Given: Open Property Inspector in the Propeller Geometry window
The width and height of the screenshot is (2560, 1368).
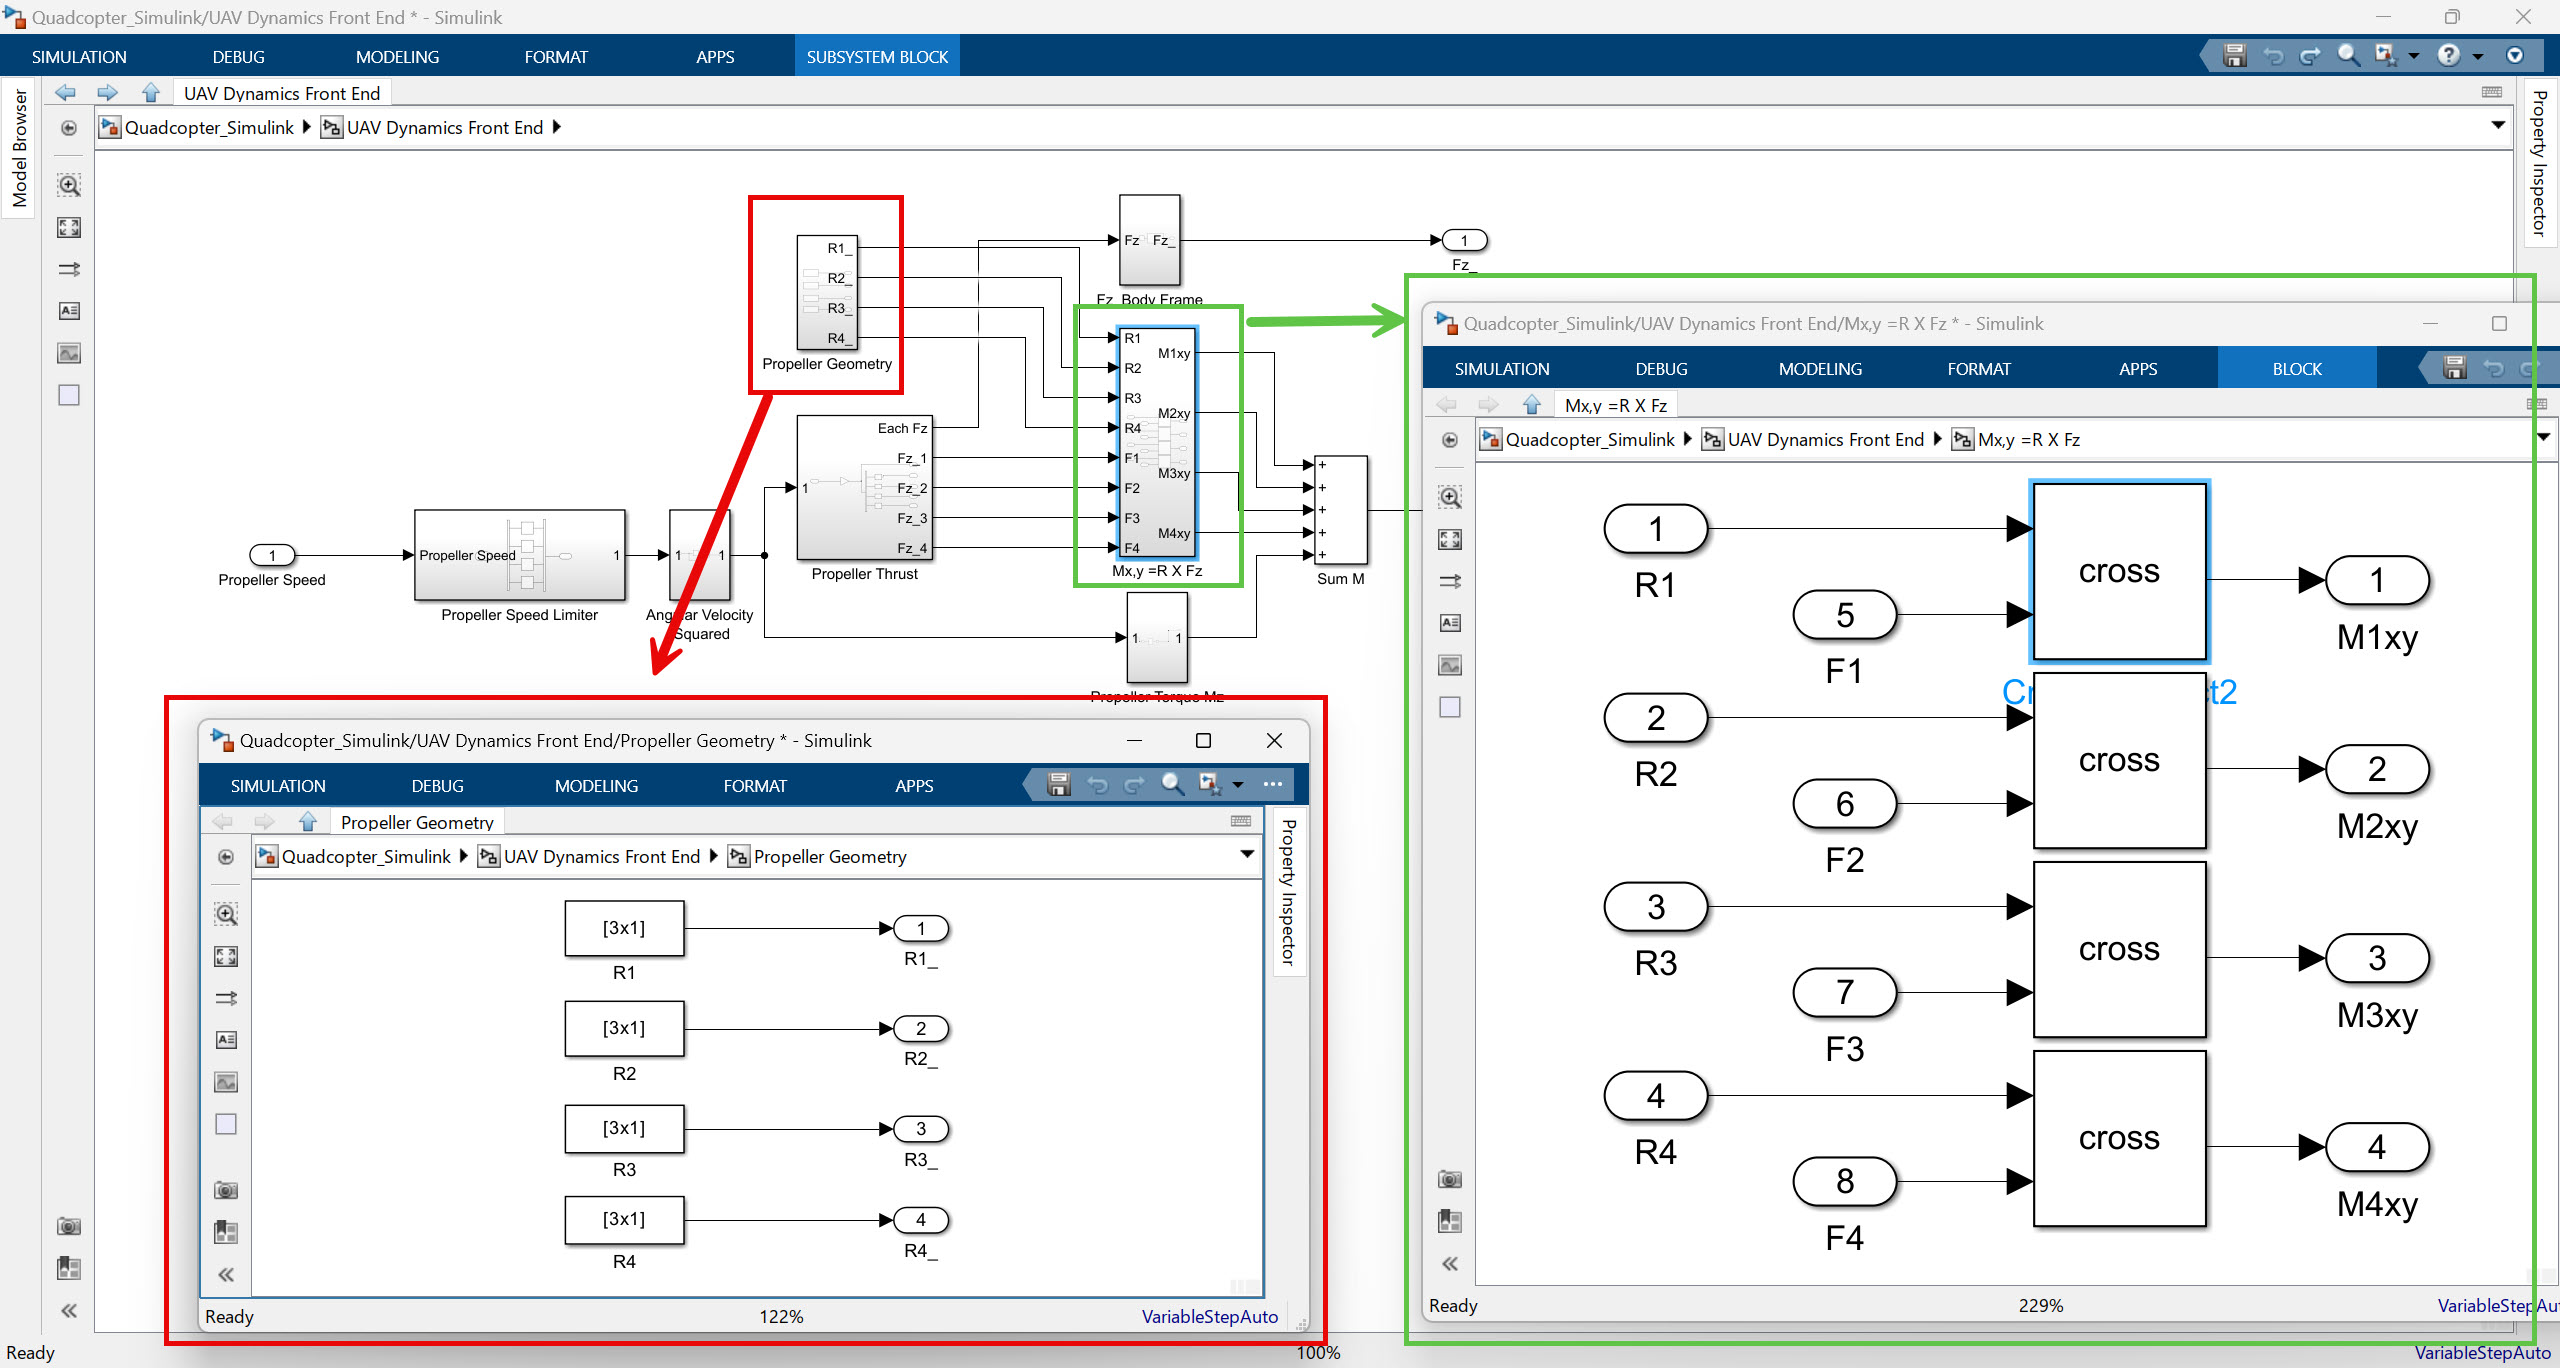Looking at the screenshot, I should [x=1289, y=892].
